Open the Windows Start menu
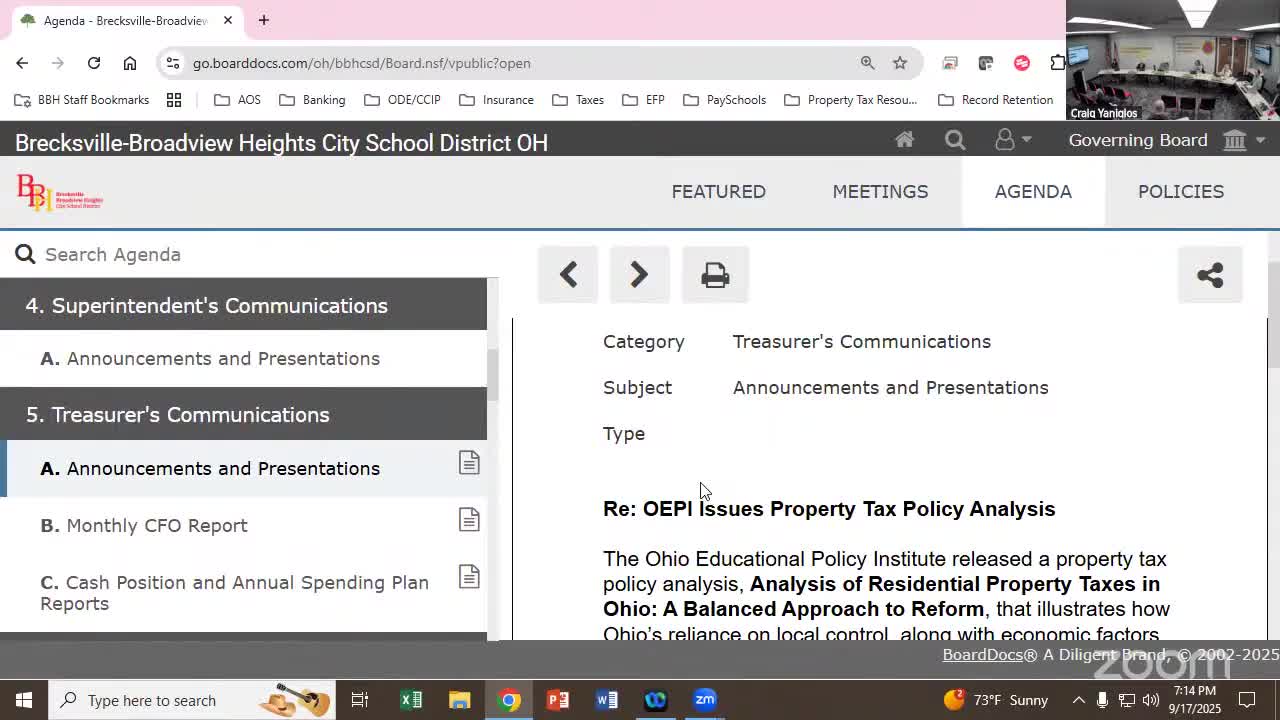1280x720 pixels. [x=24, y=700]
